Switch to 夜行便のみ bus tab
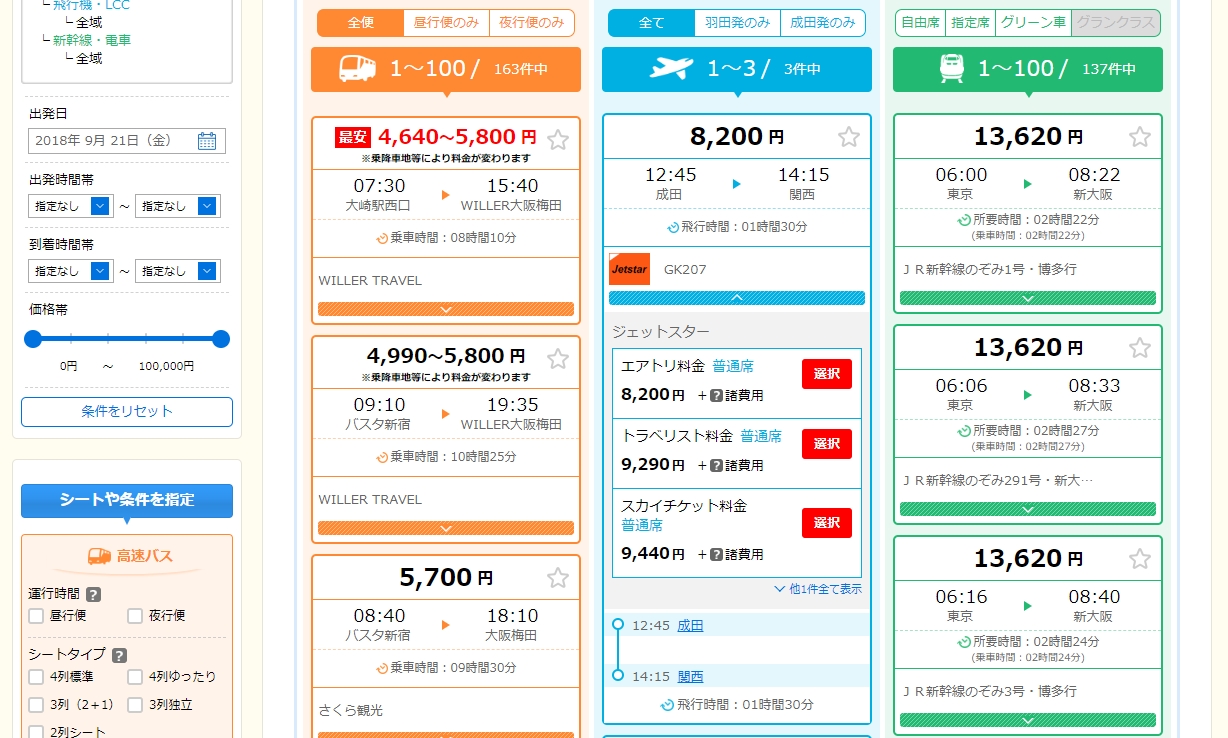 pyautogui.click(x=532, y=23)
